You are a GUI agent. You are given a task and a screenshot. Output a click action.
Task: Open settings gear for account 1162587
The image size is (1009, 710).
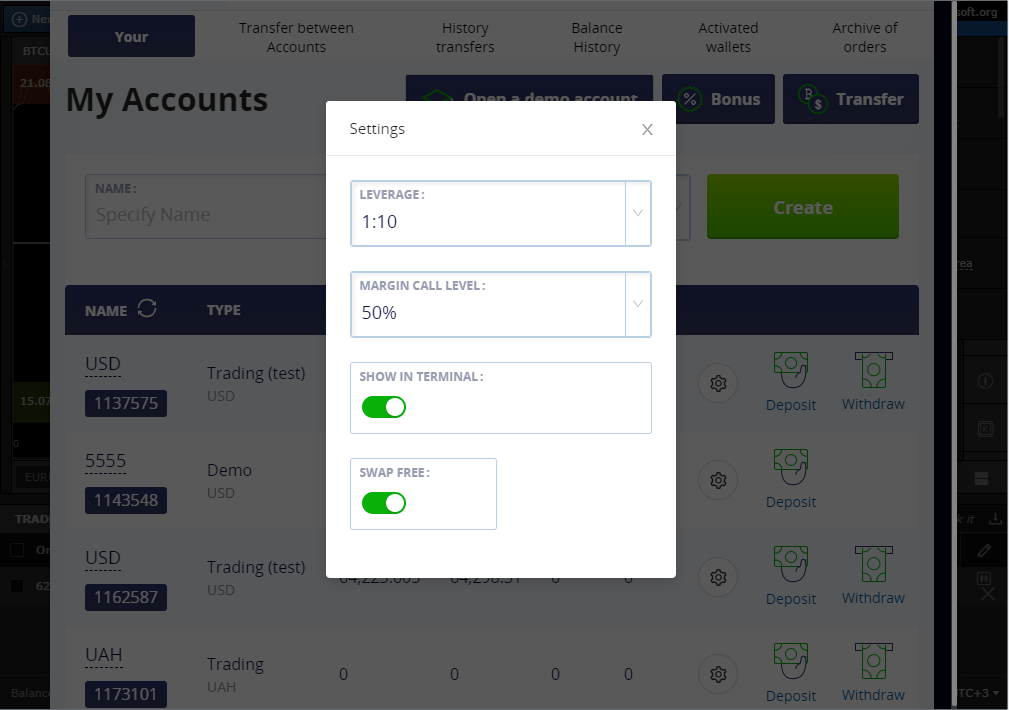pyautogui.click(x=718, y=577)
